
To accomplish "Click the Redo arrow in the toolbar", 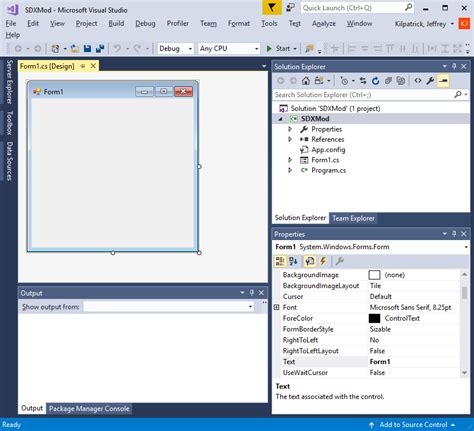I will coord(137,49).
